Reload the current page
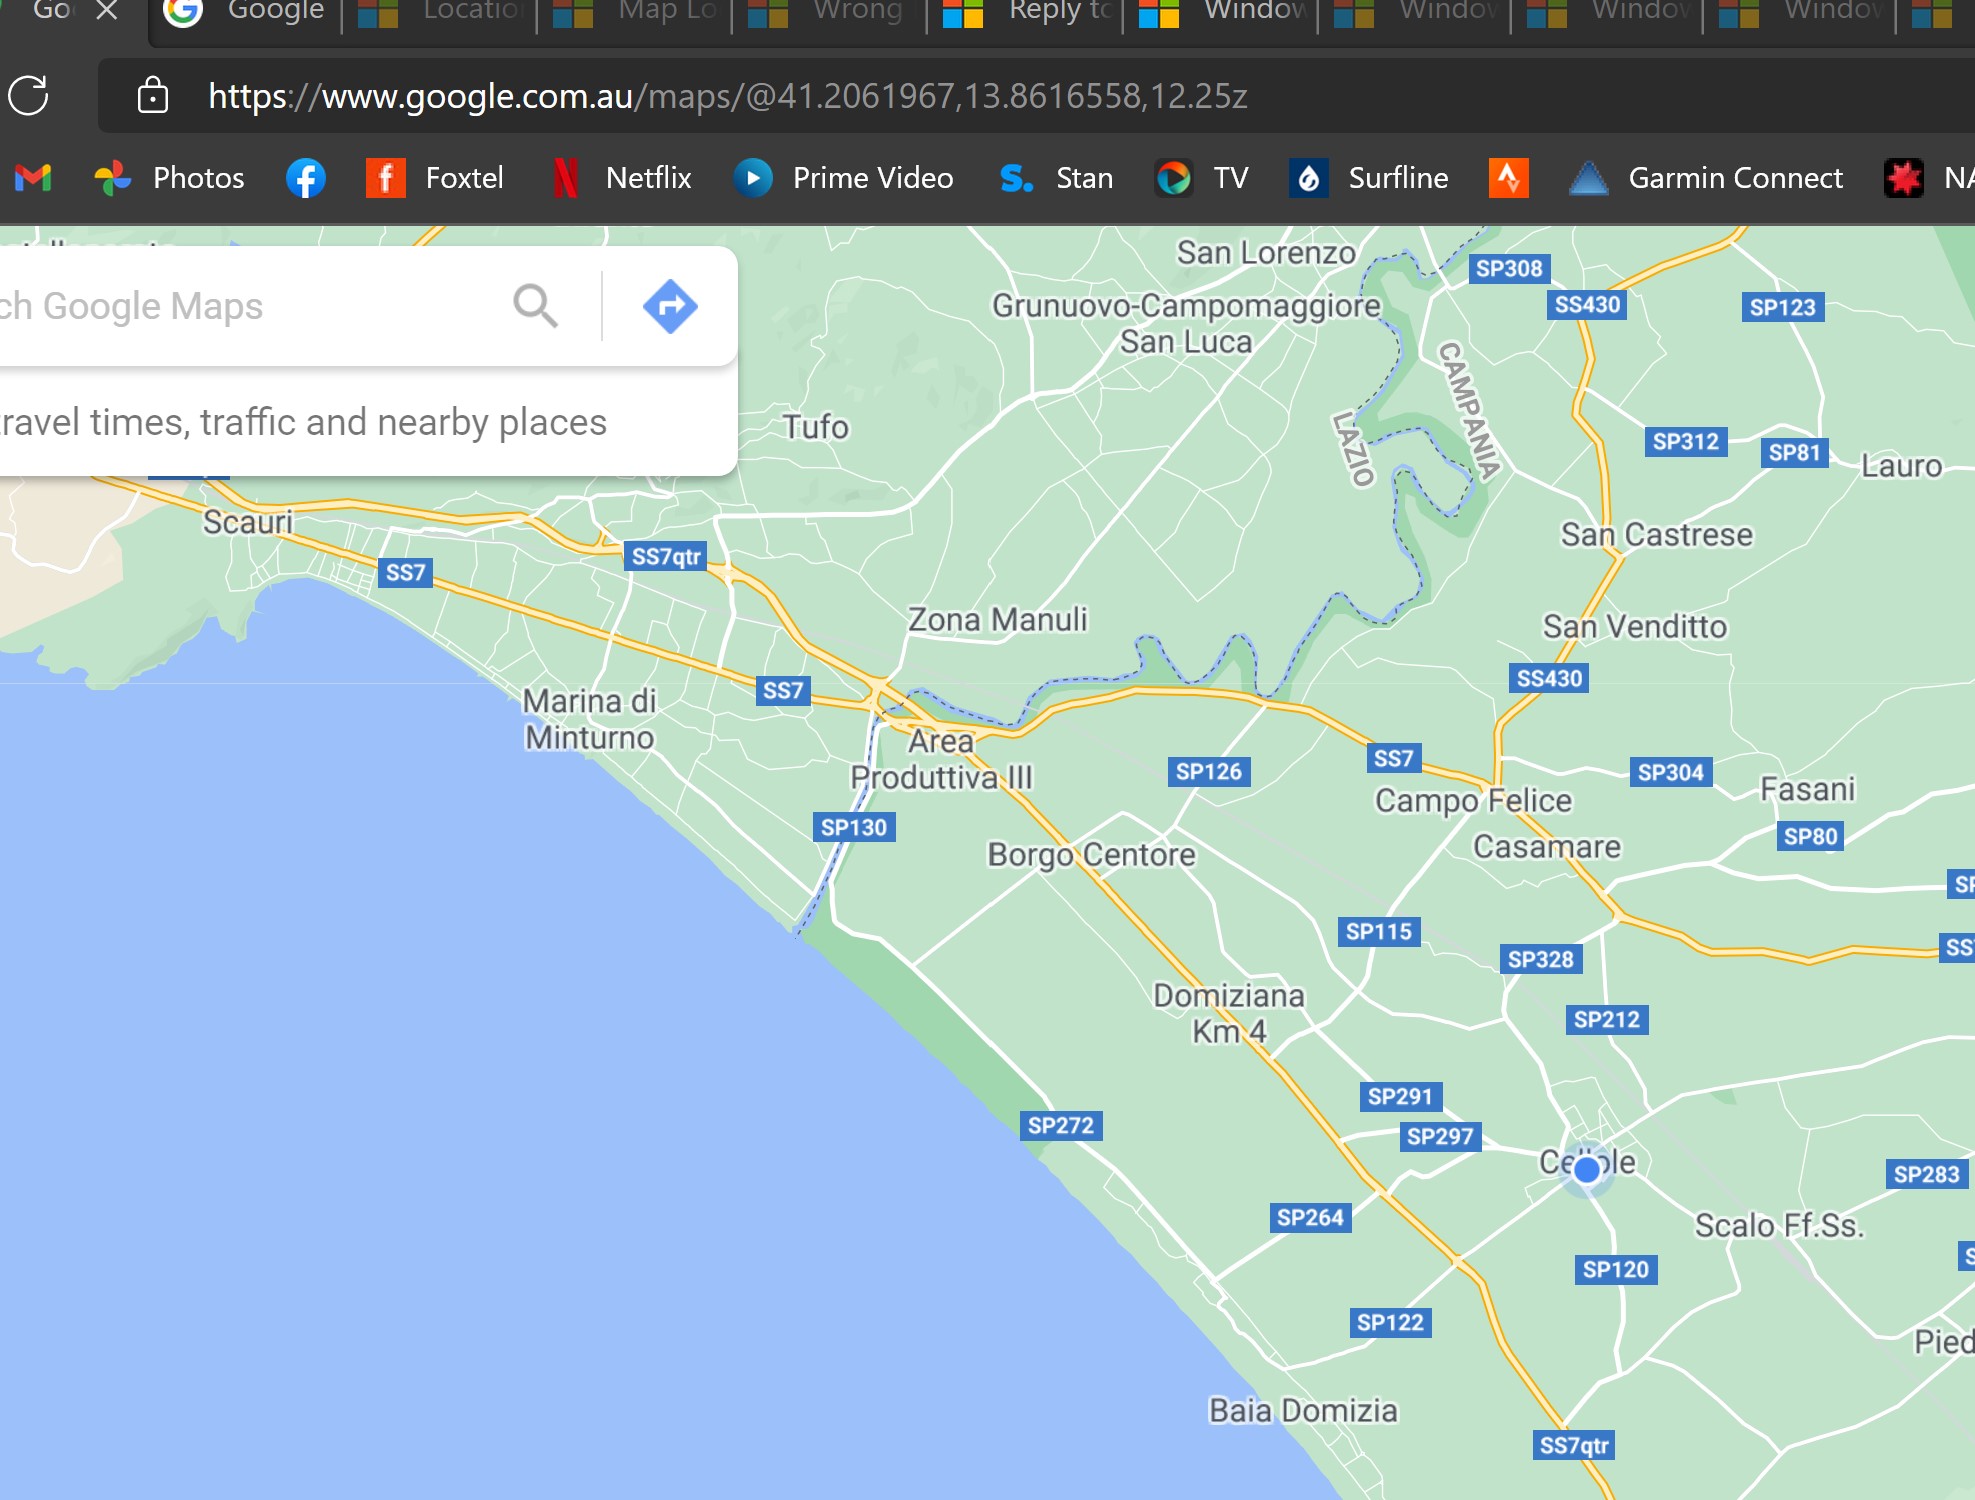The width and height of the screenshot is (1975, 1500). tap(30, 96)
